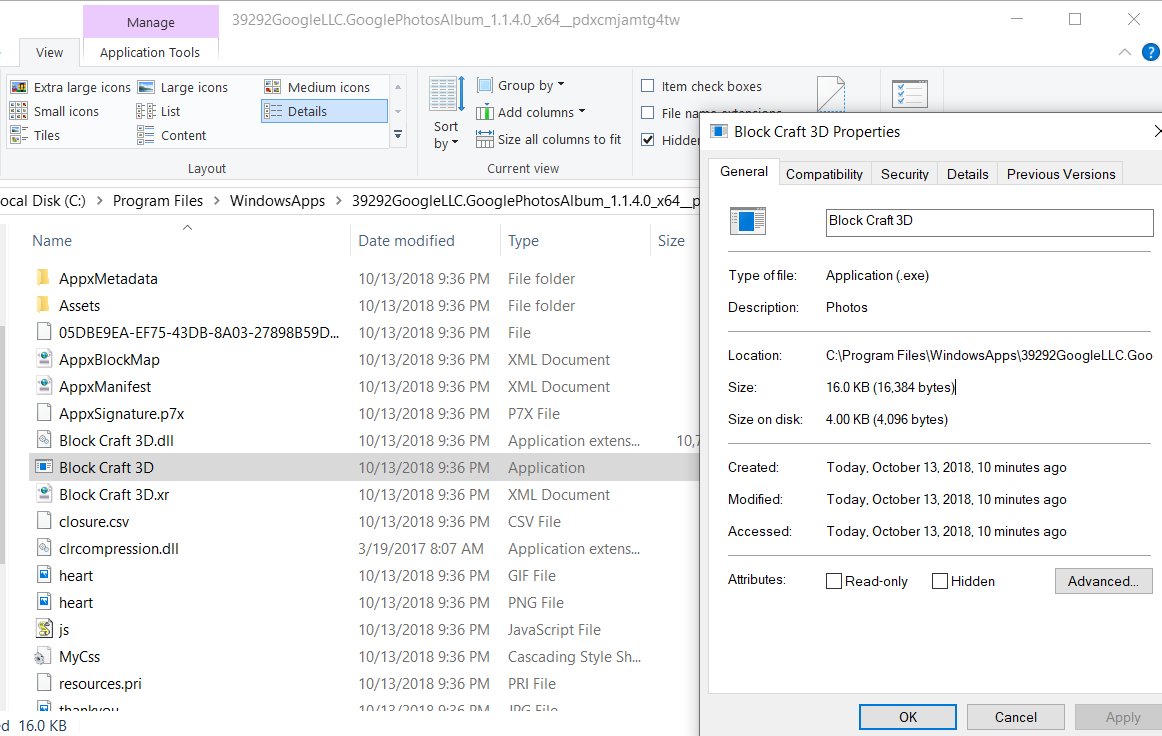Click the Block Craft 3D application icon
This screenshot has height=736, width=1162.
(44, 467)
